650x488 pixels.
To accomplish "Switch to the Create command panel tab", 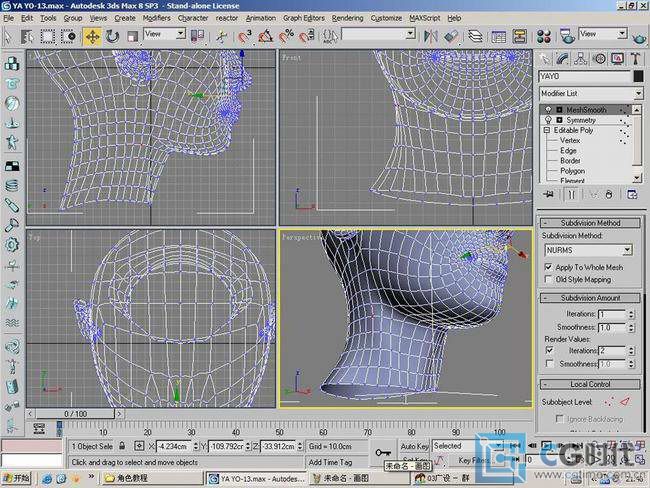I will [544, 59].
